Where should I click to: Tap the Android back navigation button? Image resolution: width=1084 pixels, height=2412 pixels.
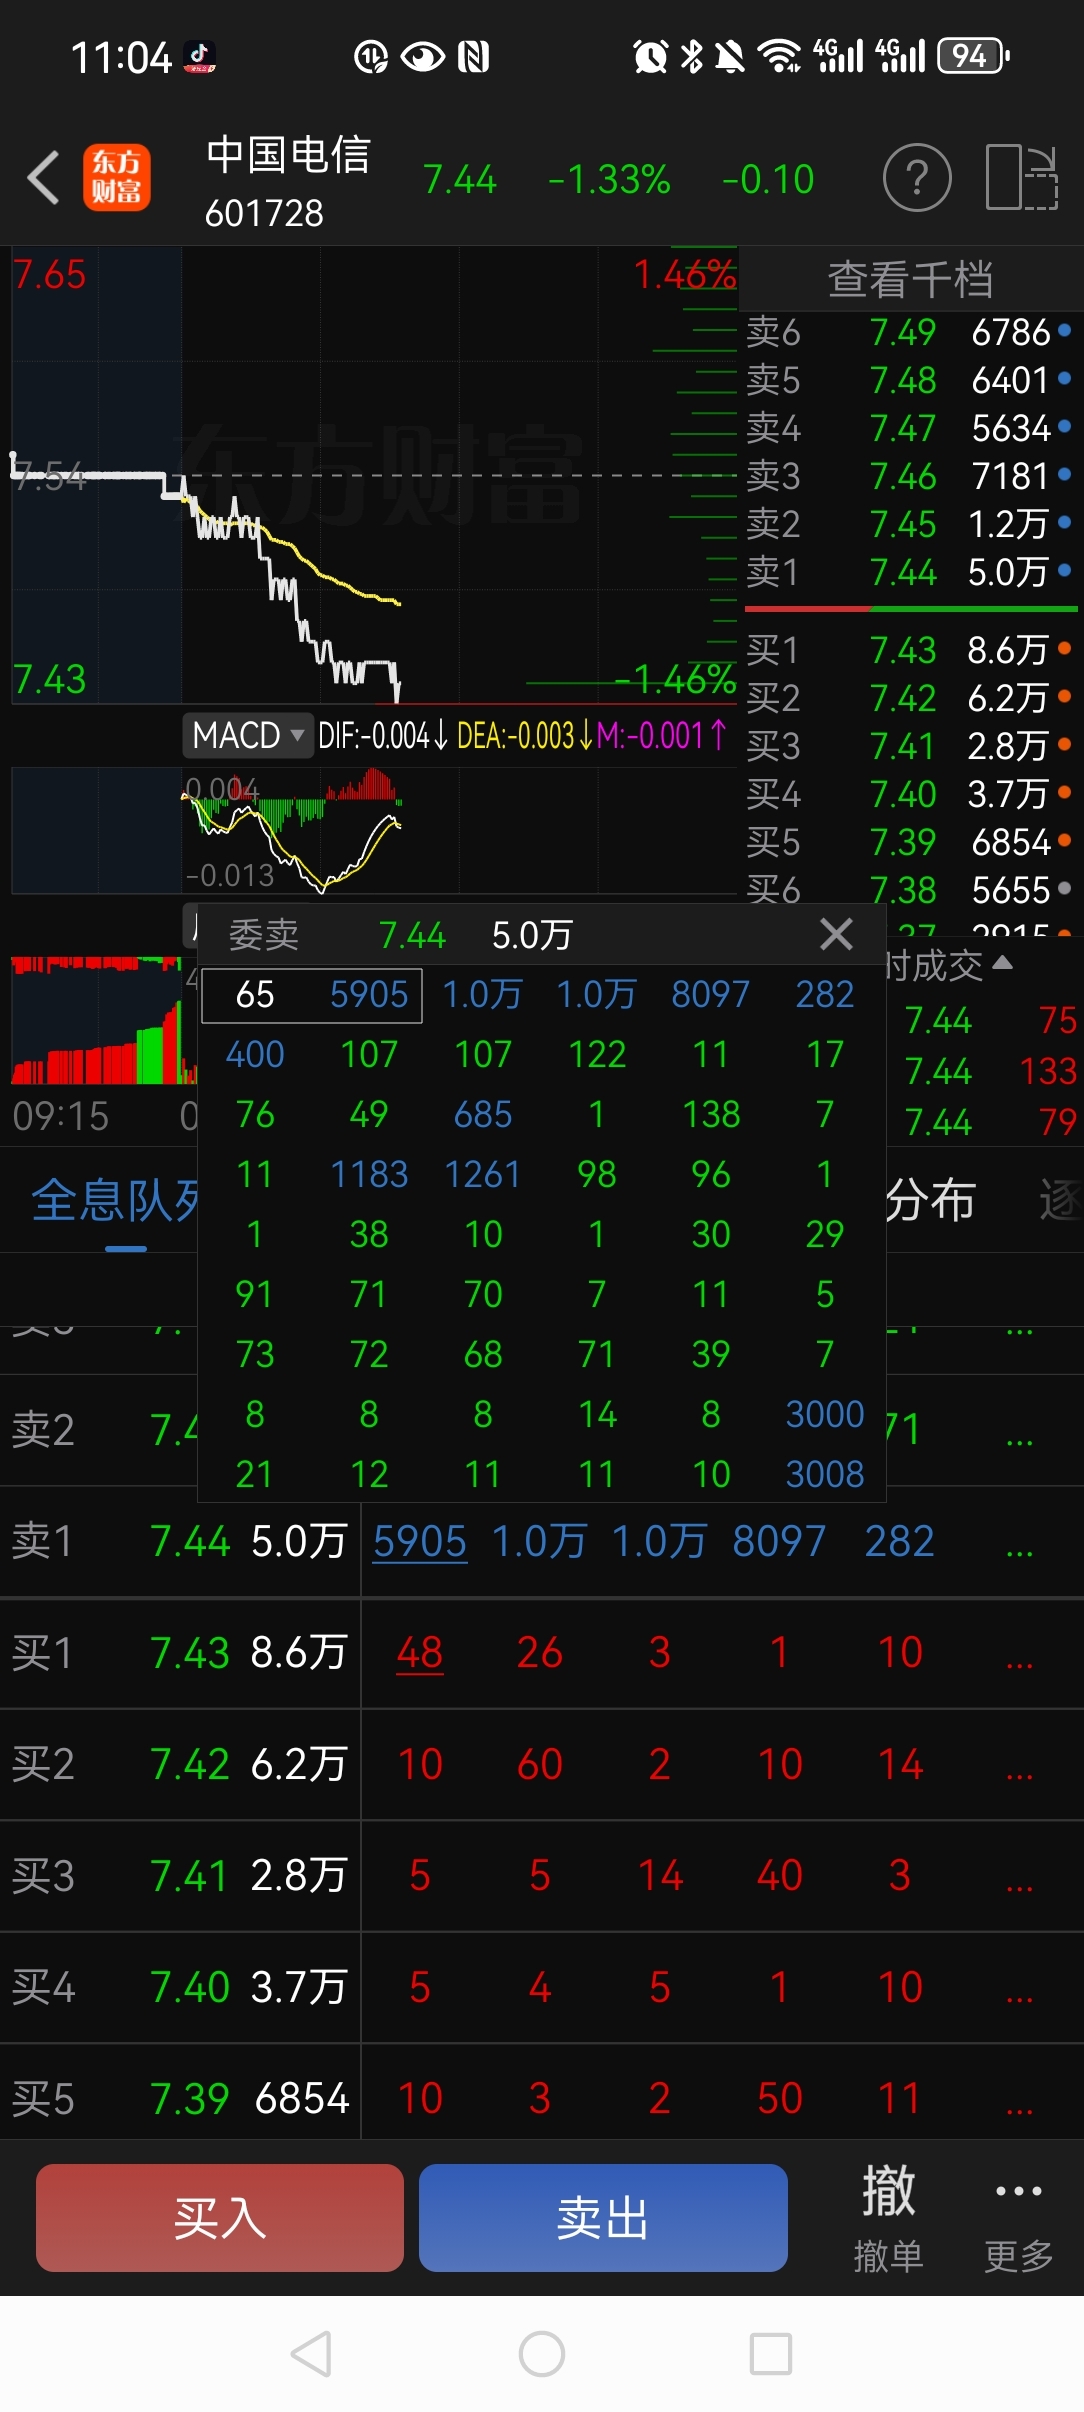311,2354
